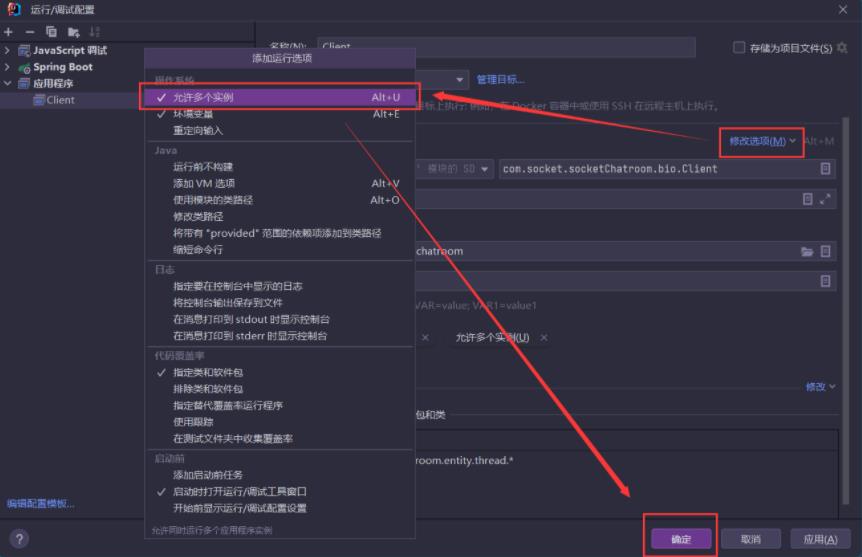This screenshot has width=862, height=557.
Task: Click the copy configuration icon
Action: pyautogui.click(x=51, y=32)
